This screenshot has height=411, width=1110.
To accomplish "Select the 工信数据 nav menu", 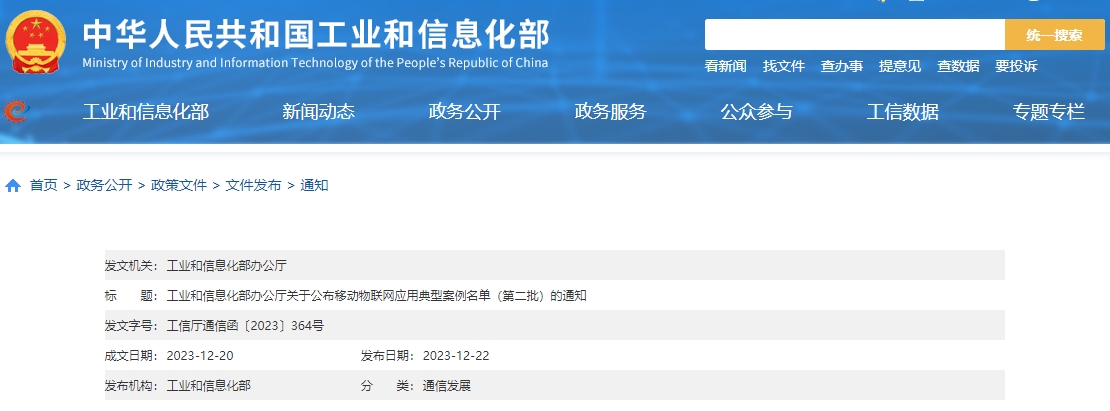I will tap(903, 112).
